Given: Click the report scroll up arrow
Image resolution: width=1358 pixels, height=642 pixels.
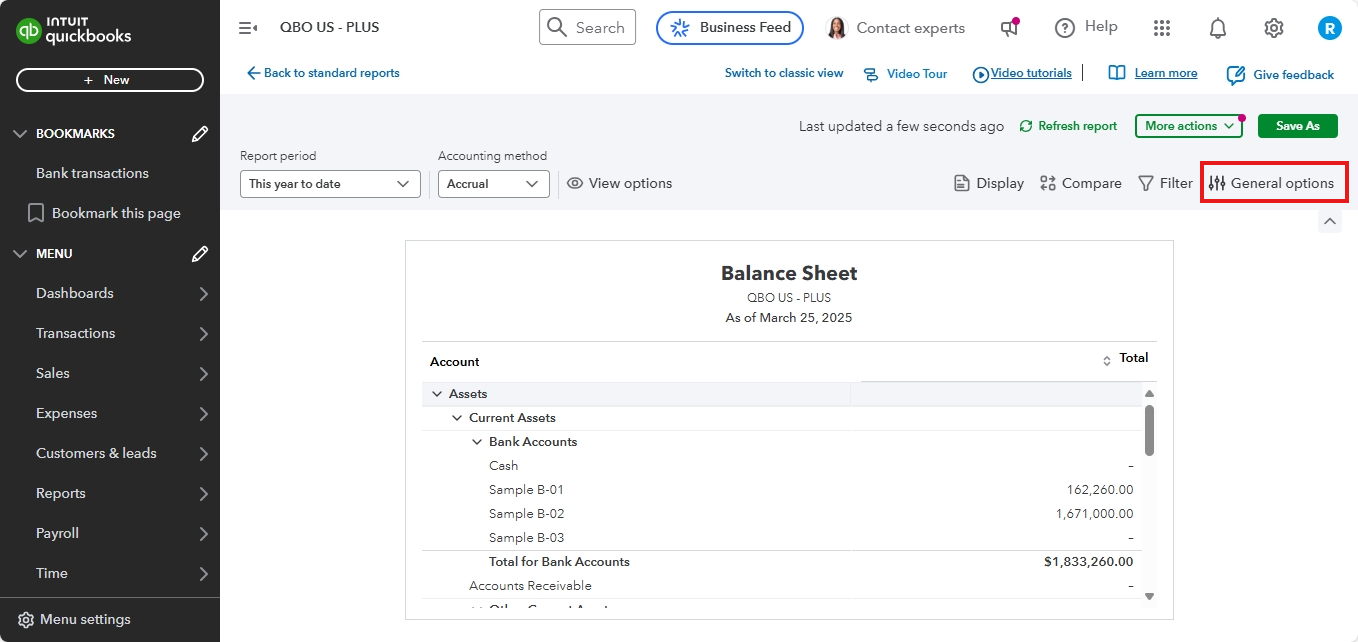Looking at the screenshot, I should coord(1149,394).
